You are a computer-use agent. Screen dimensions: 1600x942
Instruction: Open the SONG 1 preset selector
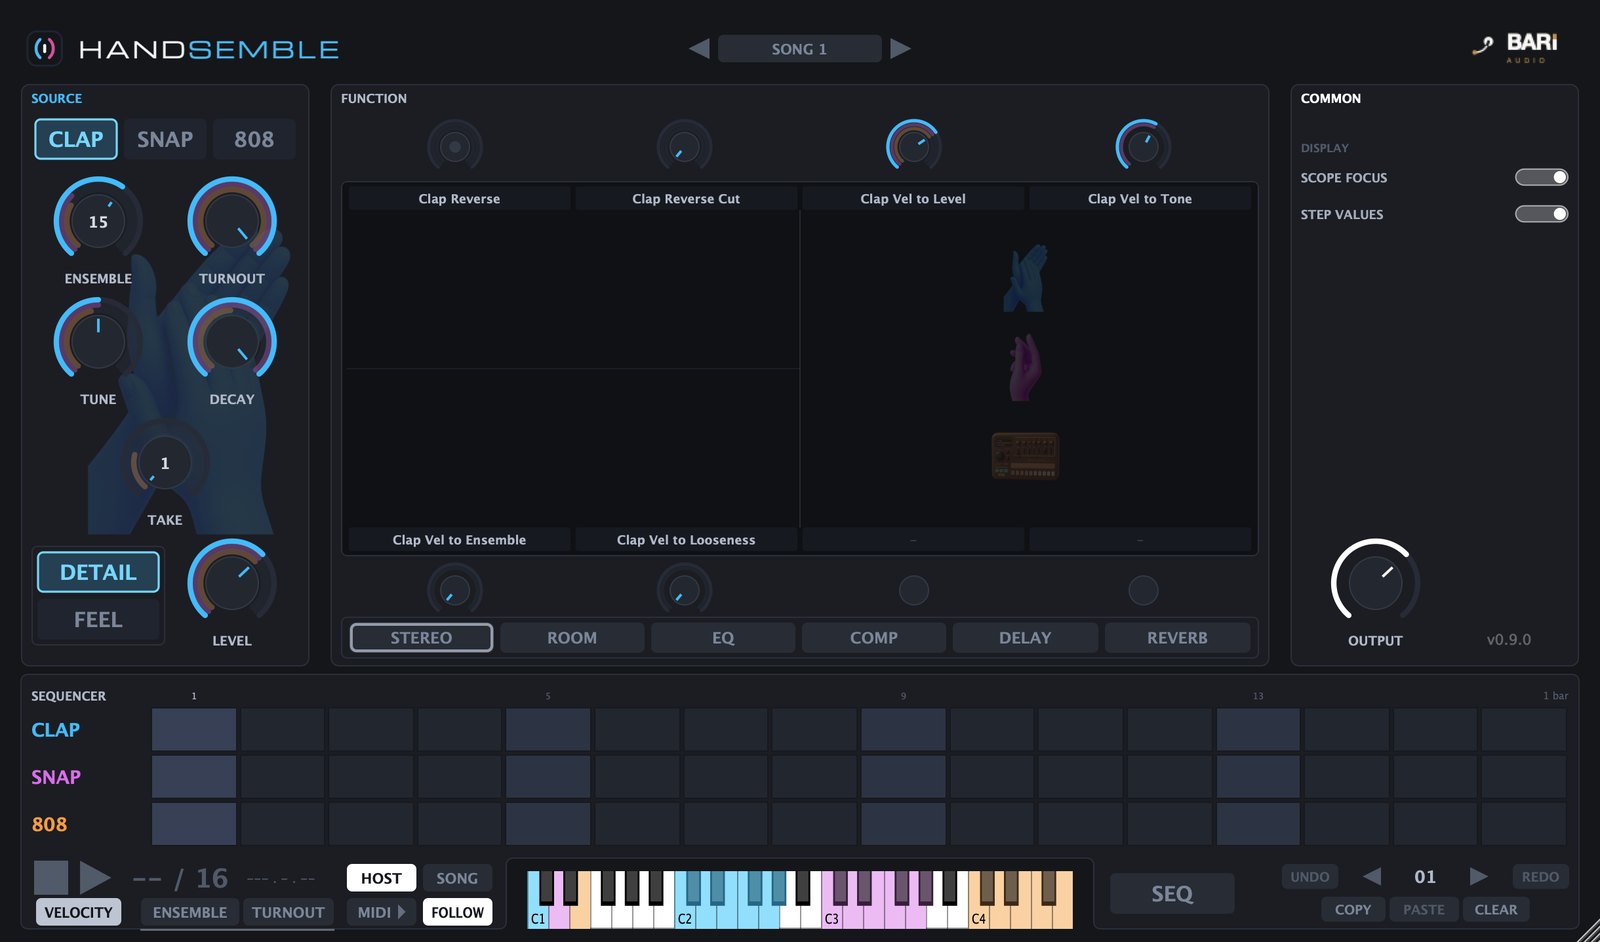(x=799, y=49)
